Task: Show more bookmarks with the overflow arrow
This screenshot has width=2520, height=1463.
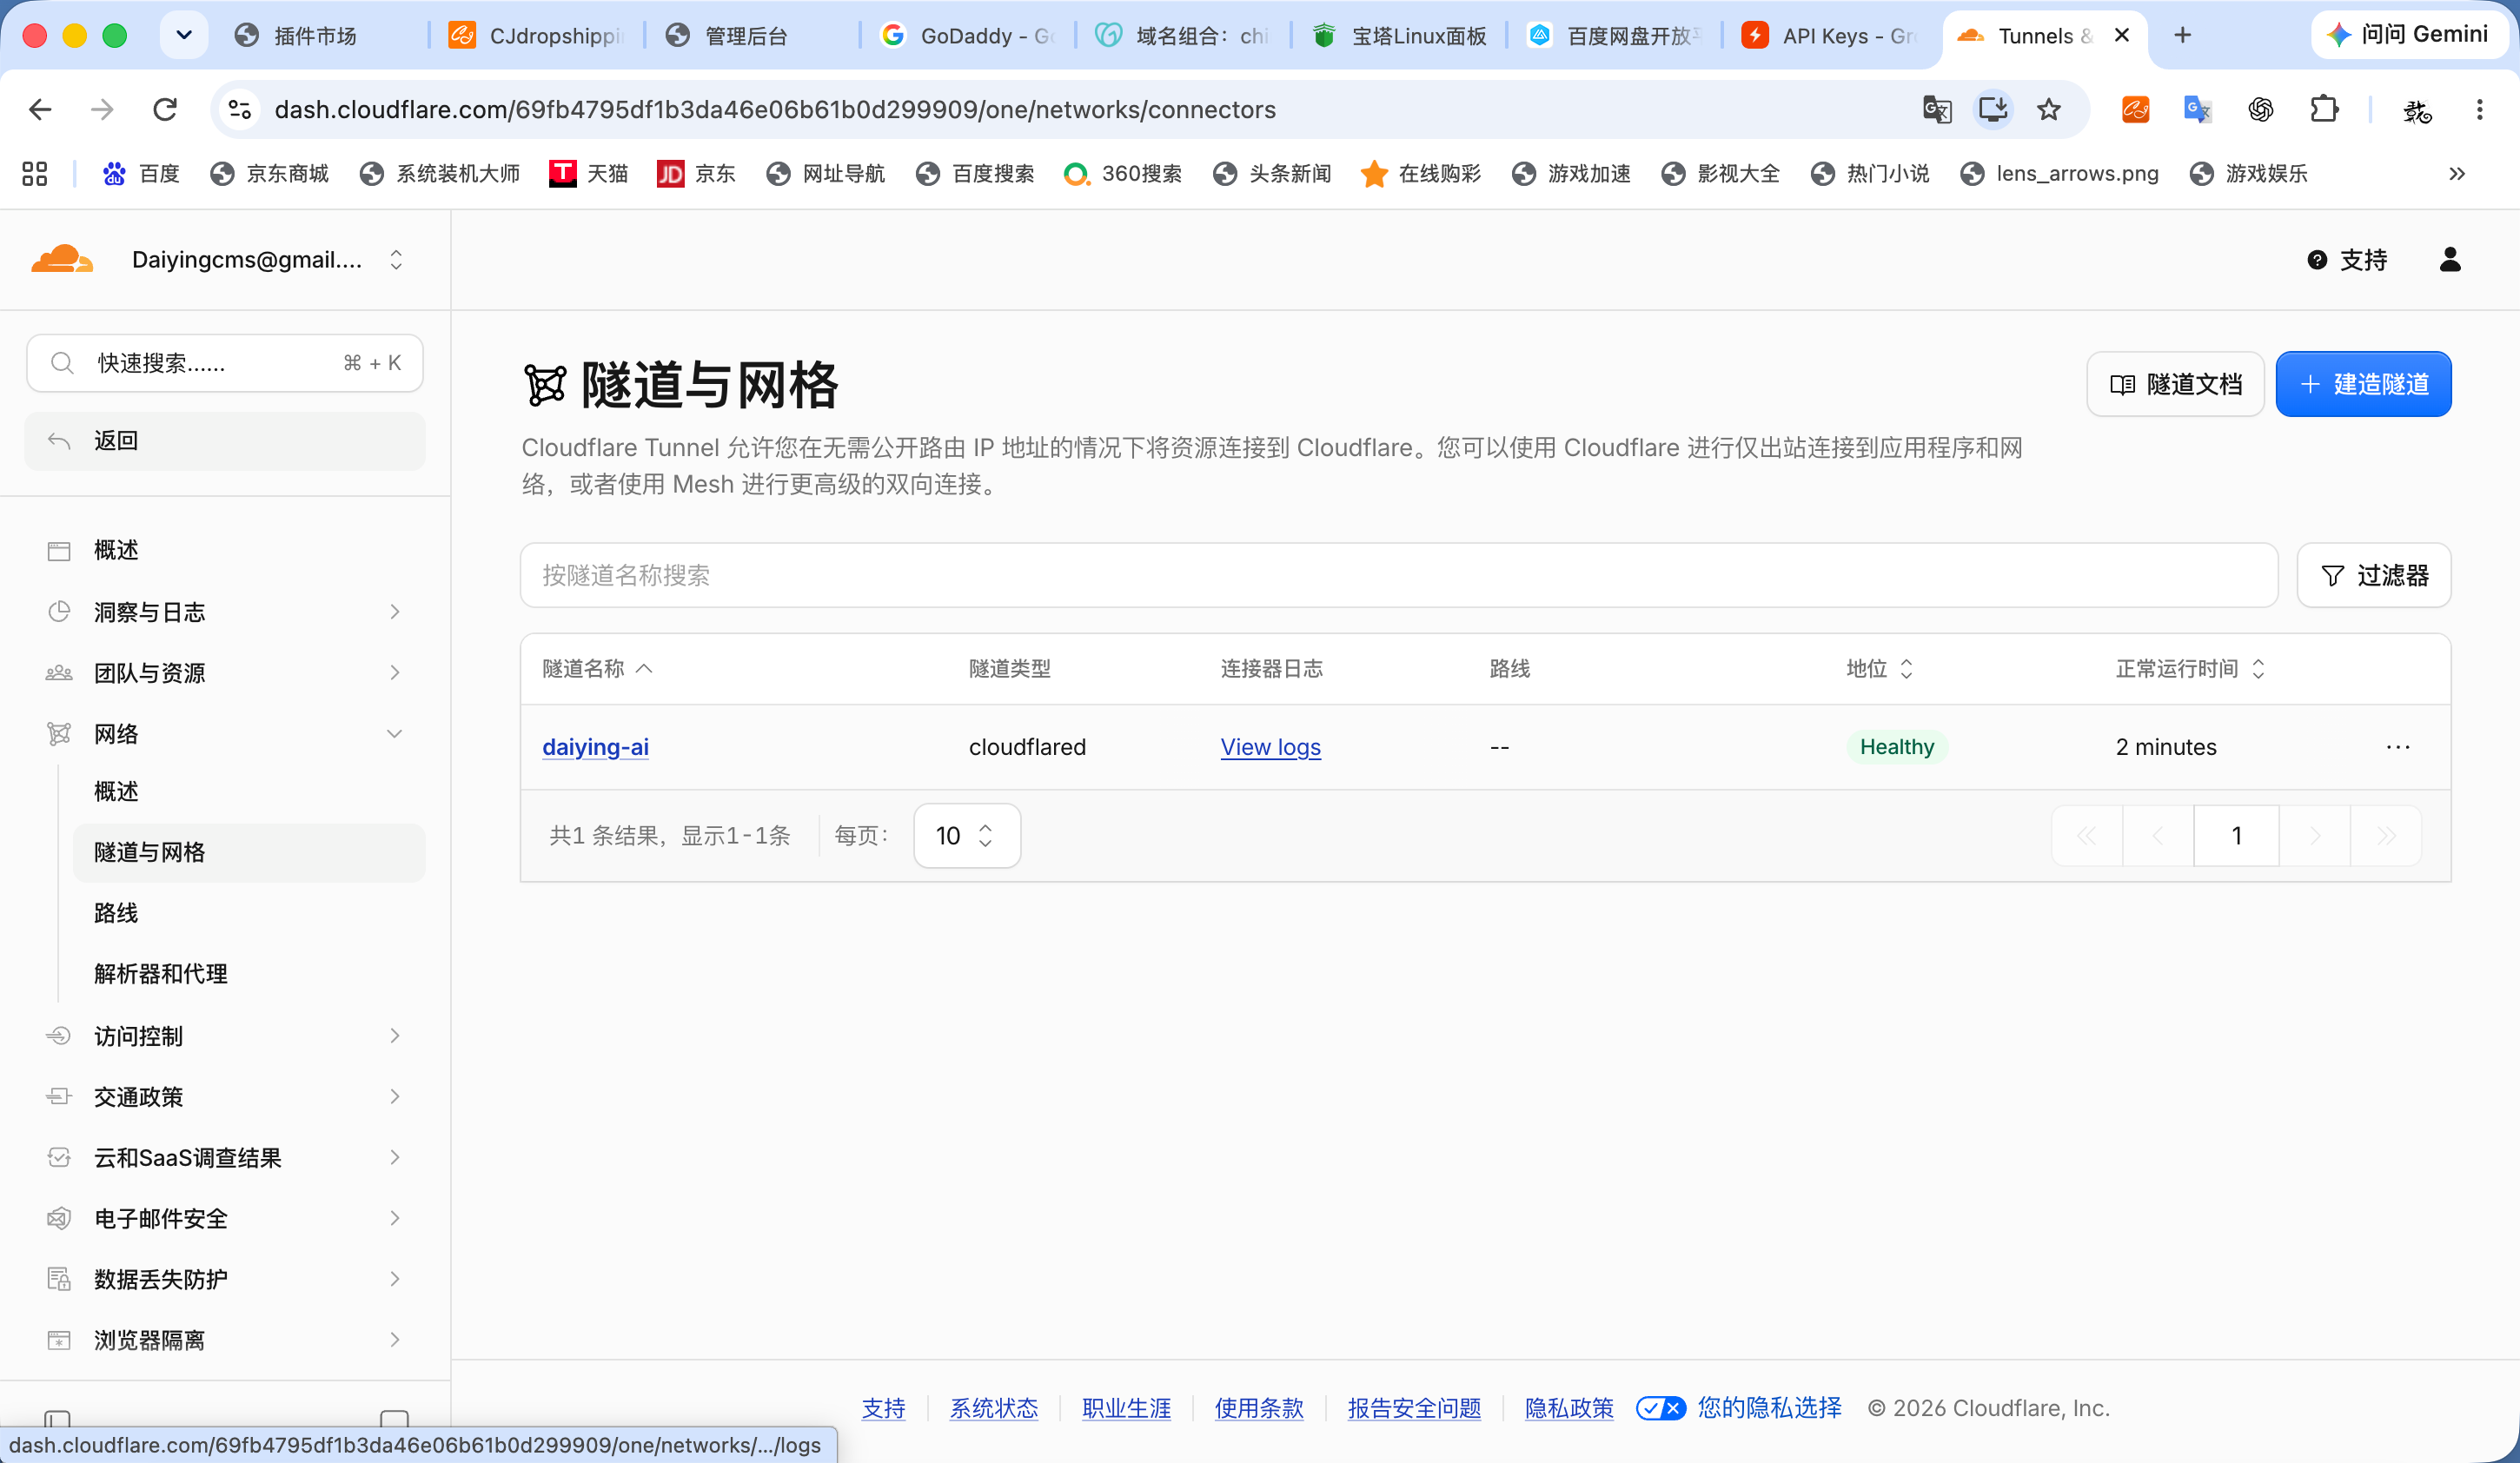Action: (2456, 174)
